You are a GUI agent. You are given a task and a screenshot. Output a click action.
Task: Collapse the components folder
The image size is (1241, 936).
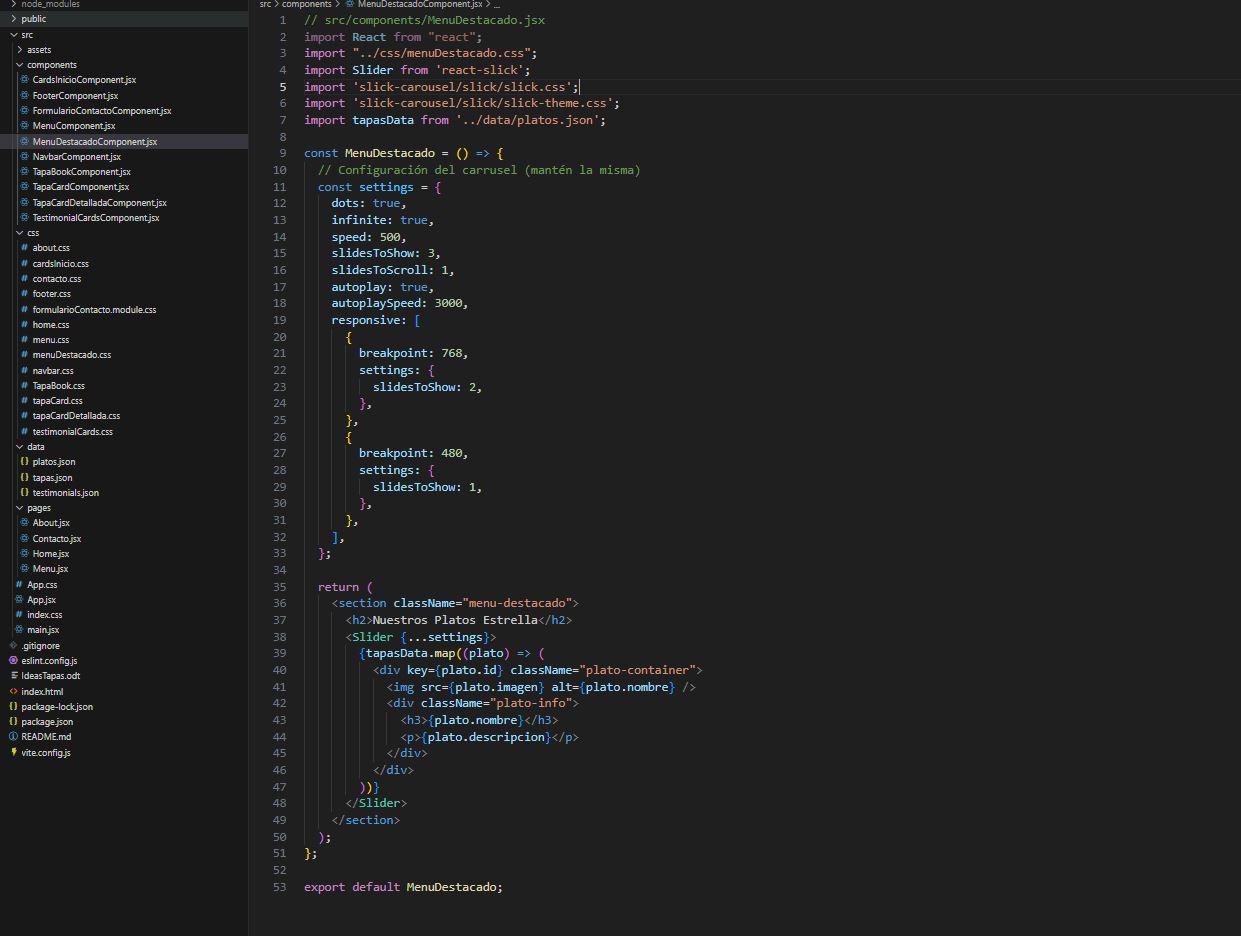[x=20, y=65]
